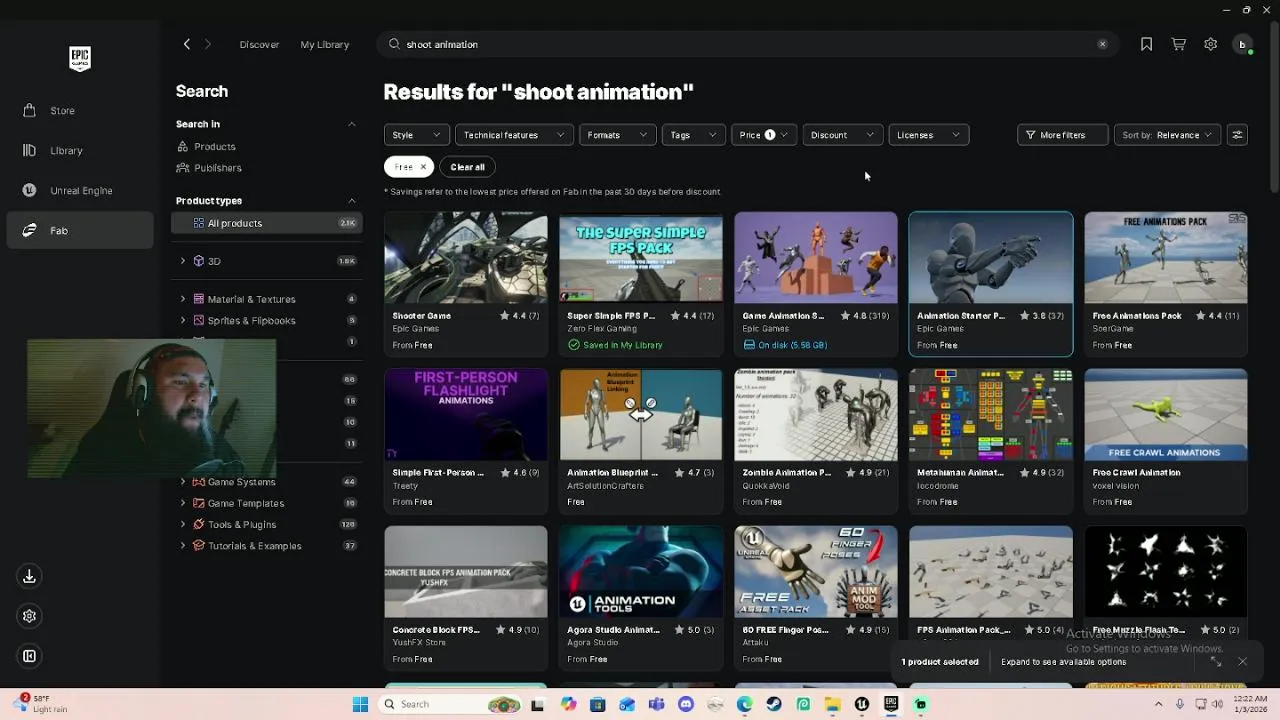Screen dimensions: 1280x720
Task: Expand the Game Templates category
Action: coord(182,503)
